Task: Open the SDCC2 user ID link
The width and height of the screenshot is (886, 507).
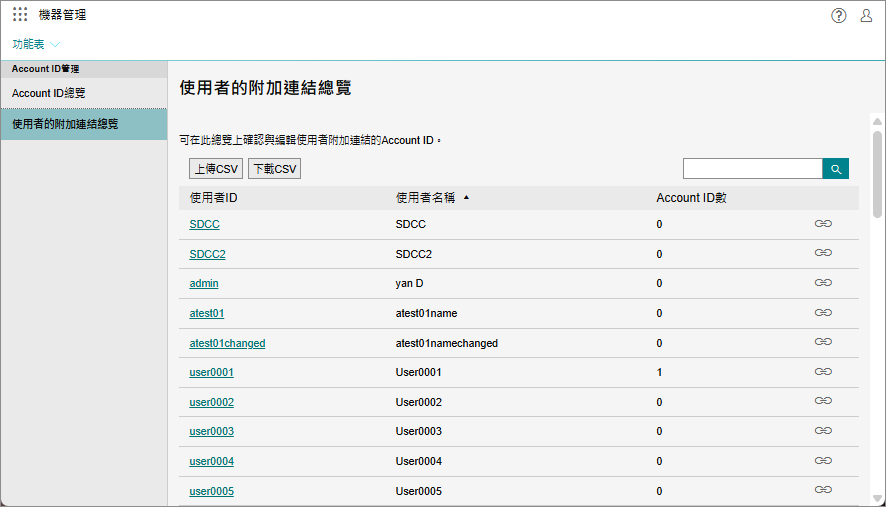Action: pyautogui.click(x=207, y=254)
